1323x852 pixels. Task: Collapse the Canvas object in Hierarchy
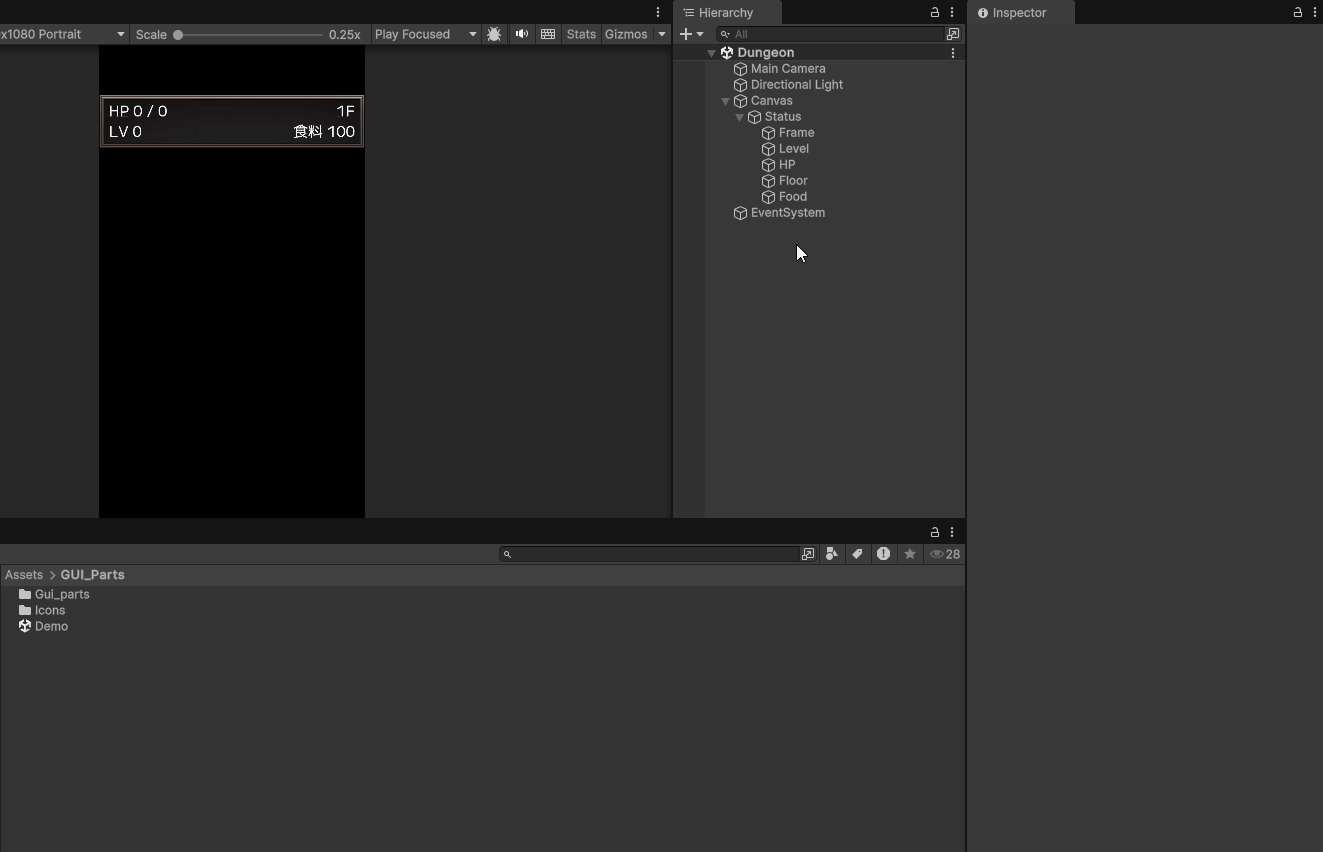(x=725, y=101)
